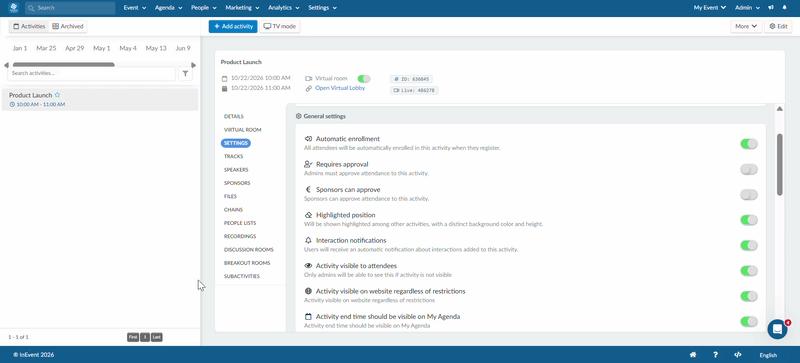Click the settings panel vertical scrollbar thumb
Screen dimensions: 800x363
click(x=780, y=164)
